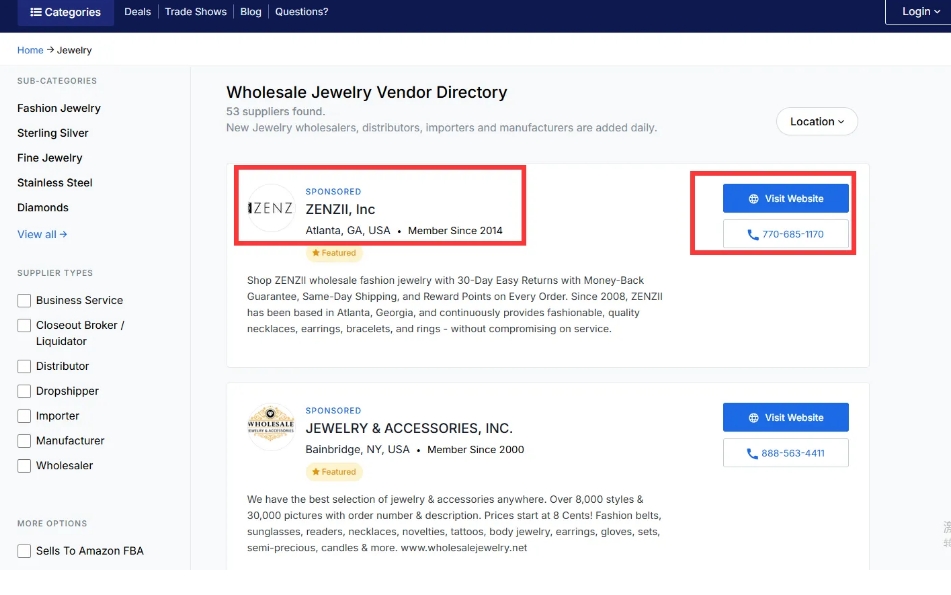This screenshot has height=595, width=951.
Task: Click globe icon on ZENZII Visit Website
Action: [x=753, y=199]
